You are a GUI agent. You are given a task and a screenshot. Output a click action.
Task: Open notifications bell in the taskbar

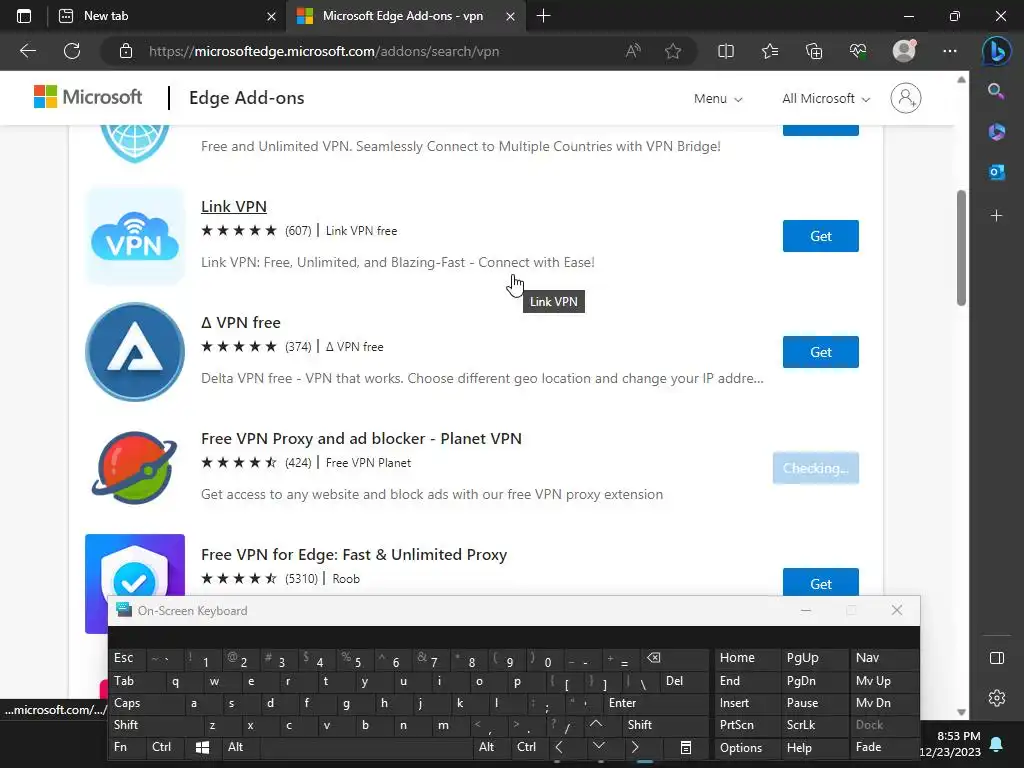[996, 744]
